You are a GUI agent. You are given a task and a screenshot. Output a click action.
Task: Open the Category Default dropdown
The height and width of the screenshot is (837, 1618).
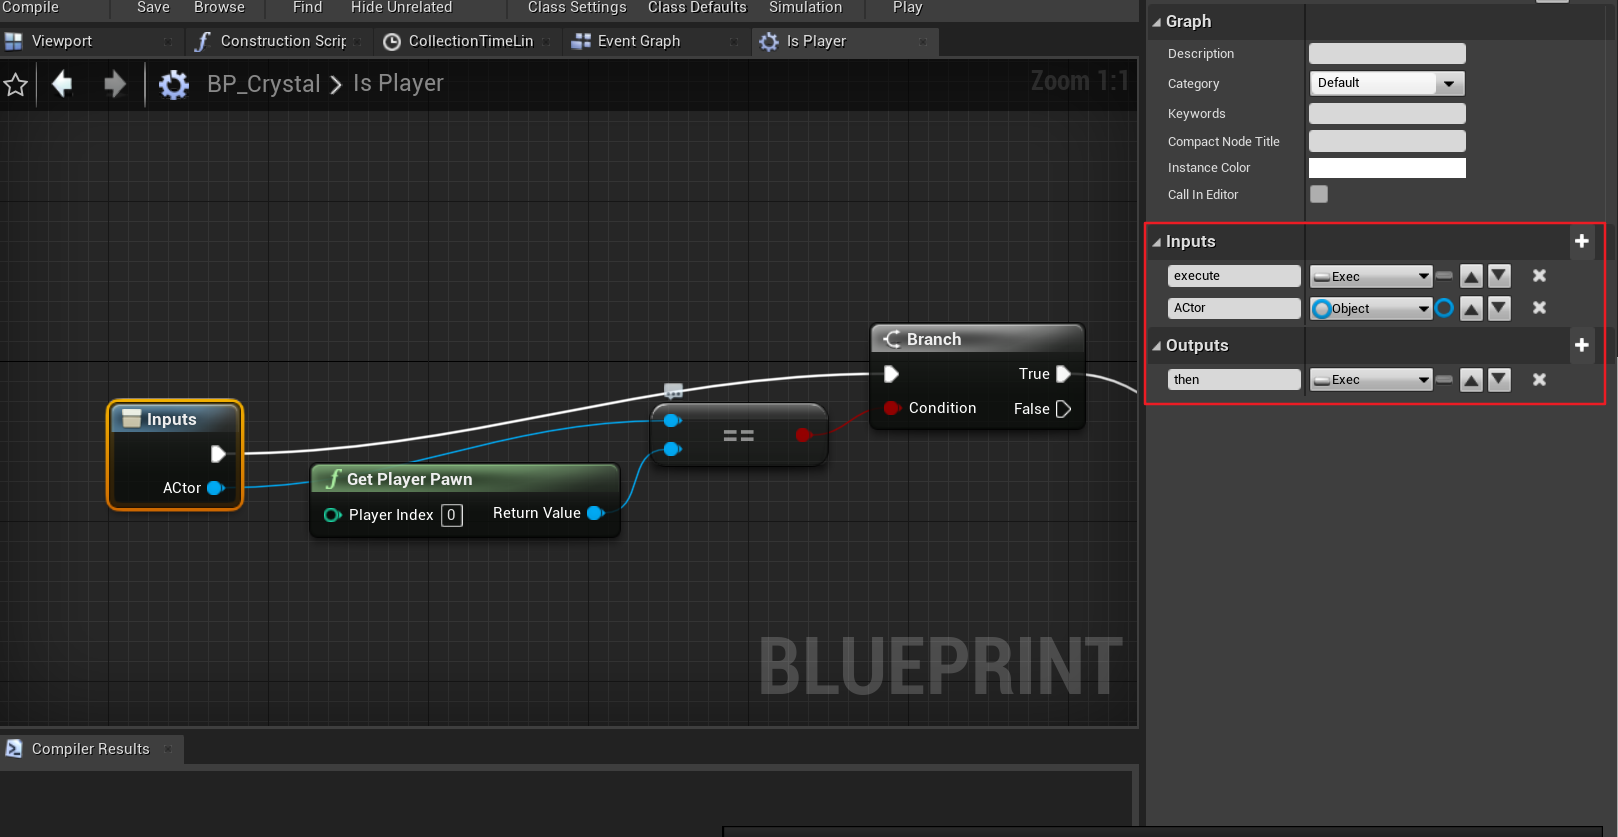[x=1387, y=83]
